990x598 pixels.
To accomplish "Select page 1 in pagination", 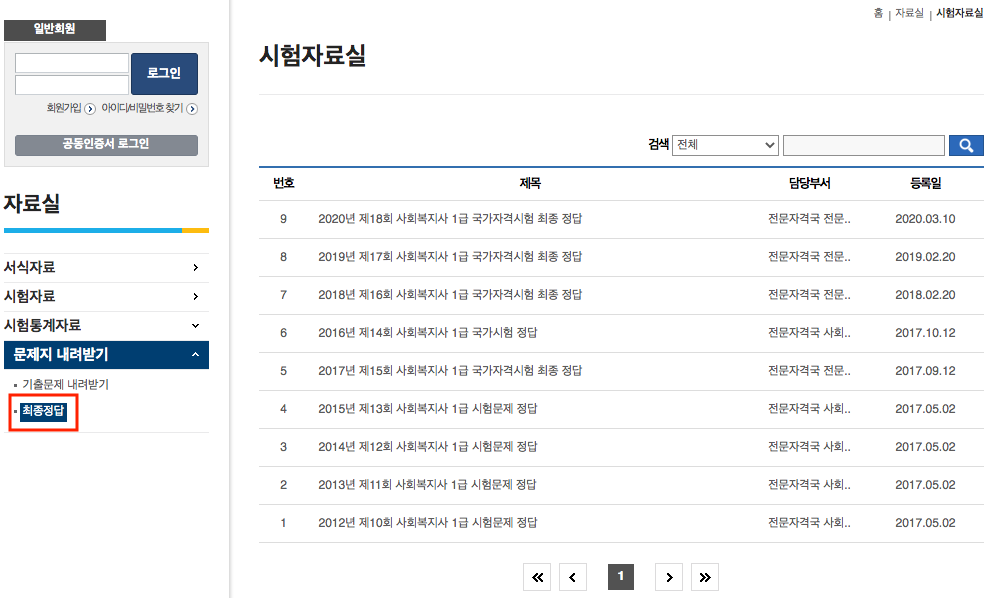I will 621,577.
